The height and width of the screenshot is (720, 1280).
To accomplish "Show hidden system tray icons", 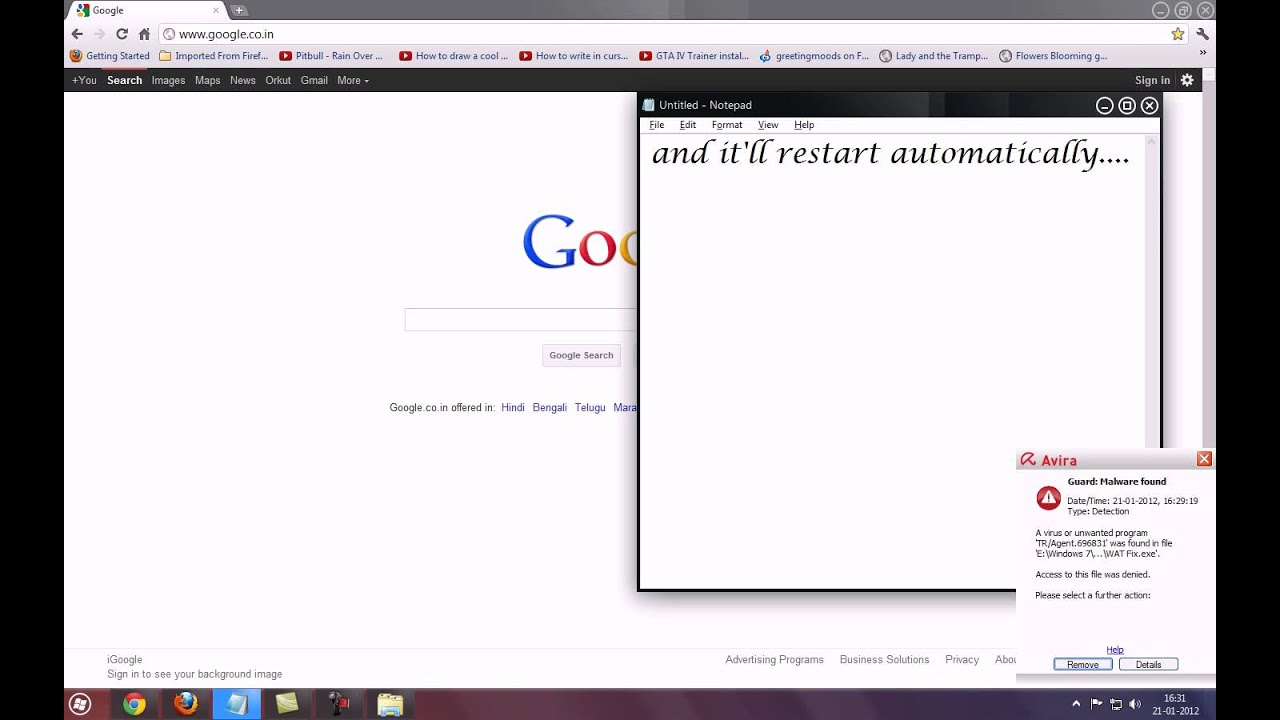I will click(x=1076, y=704).
